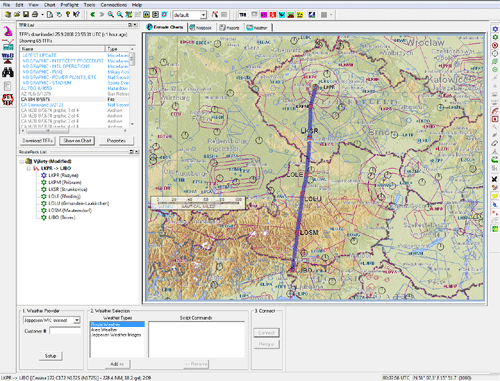This screenshot has width=500, height=381.
Task: Collapse the LKPR -> LIBO route node
Action: (29, 168)
